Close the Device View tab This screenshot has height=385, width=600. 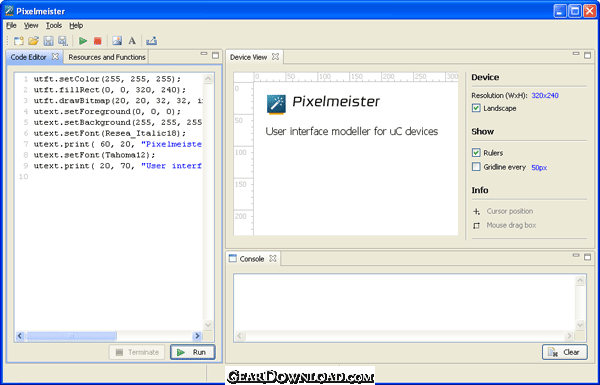pos(275,57)
